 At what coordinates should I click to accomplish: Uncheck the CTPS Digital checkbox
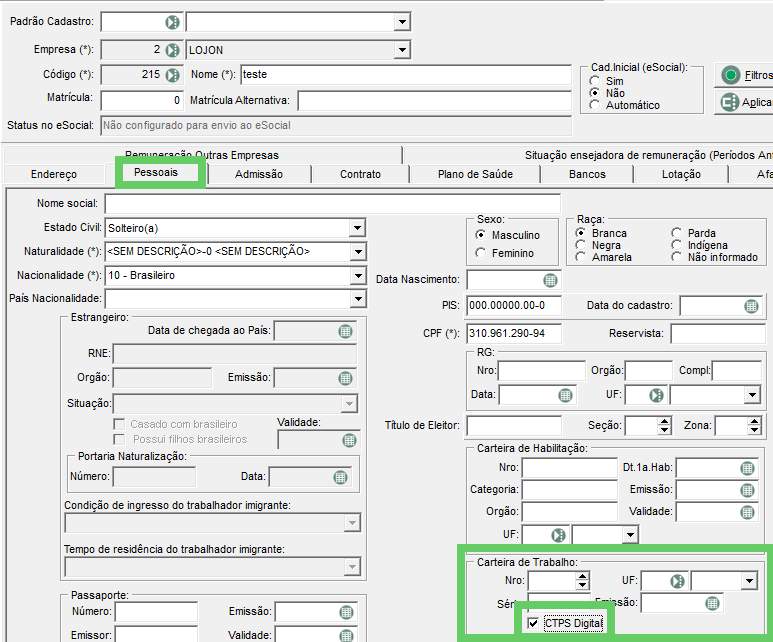click(x=533, y=623)
